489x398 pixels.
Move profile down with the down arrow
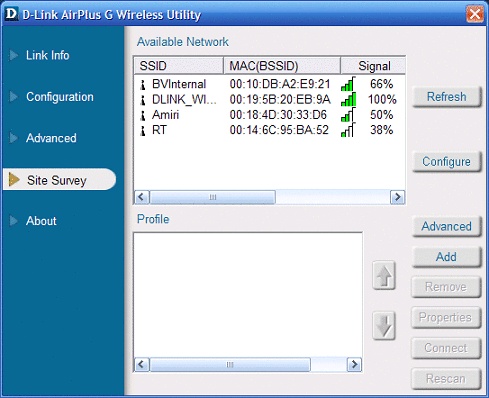tap(384, 326)
